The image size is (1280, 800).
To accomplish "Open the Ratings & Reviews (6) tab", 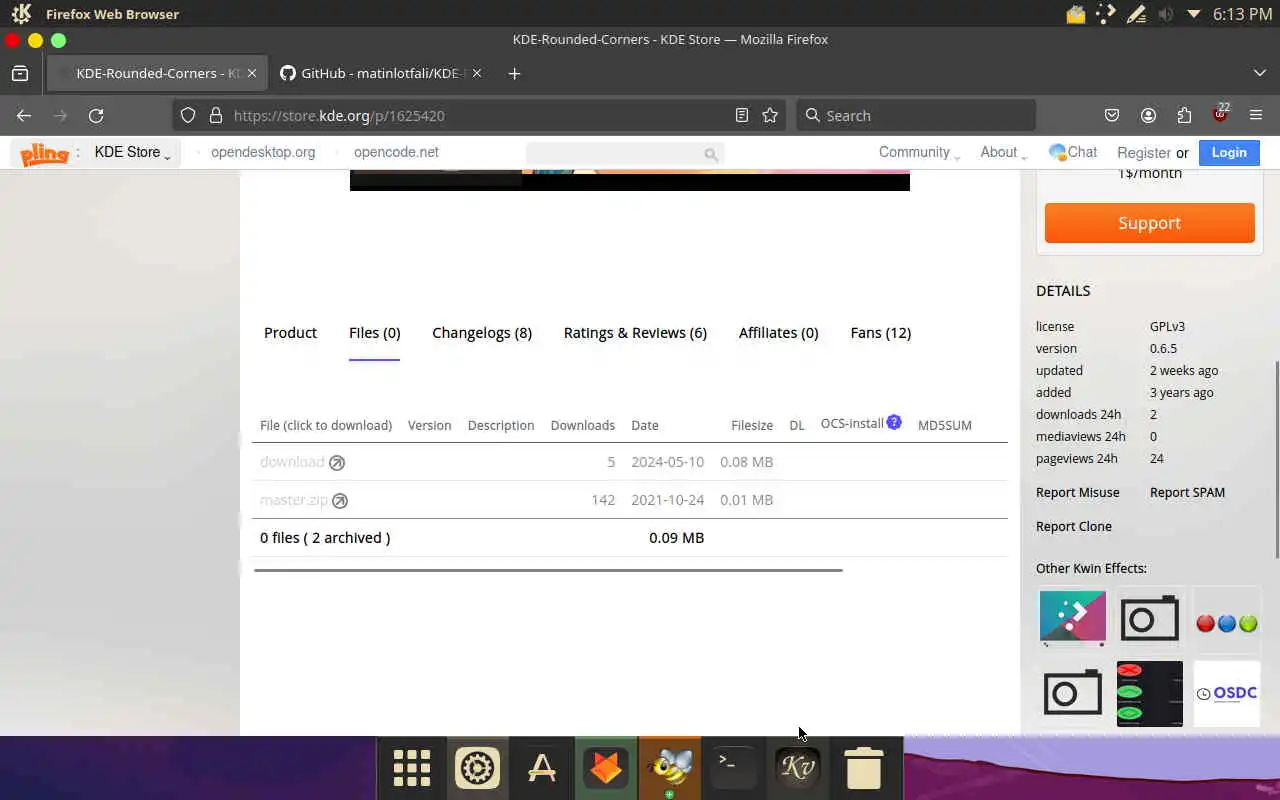I will tap(635, 333).
